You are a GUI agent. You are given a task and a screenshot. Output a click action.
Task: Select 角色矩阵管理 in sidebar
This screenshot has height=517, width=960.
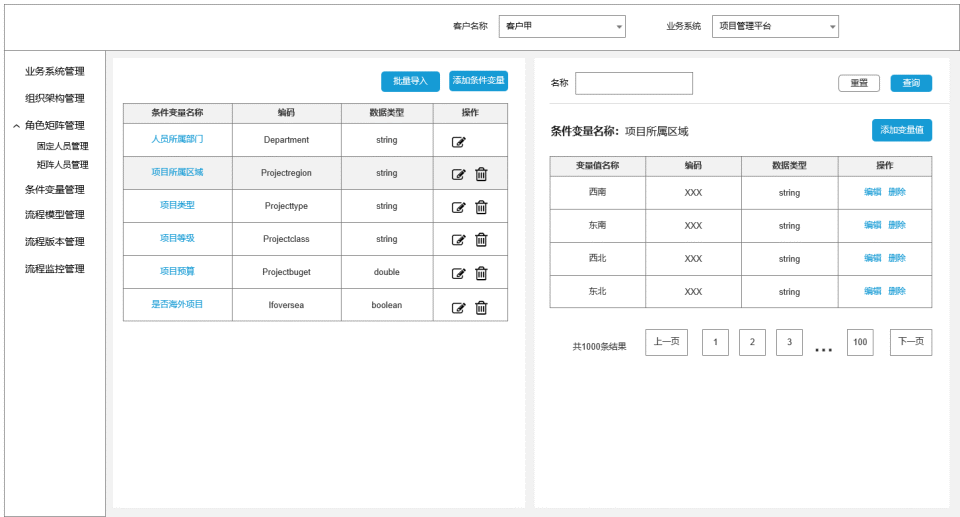54,126
